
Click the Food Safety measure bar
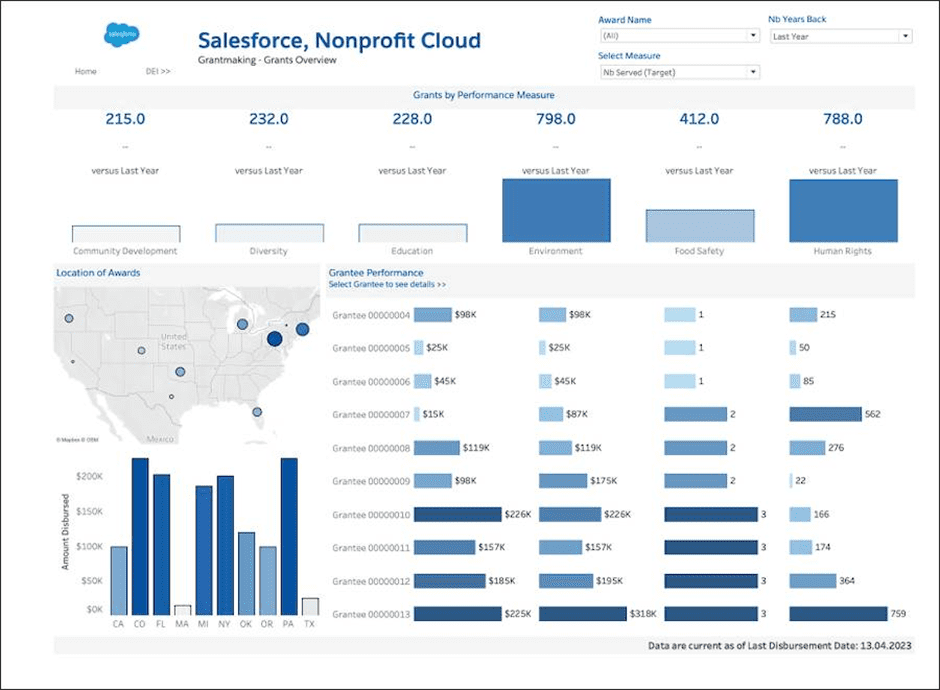pyautogui.click(x=700, y=226)
